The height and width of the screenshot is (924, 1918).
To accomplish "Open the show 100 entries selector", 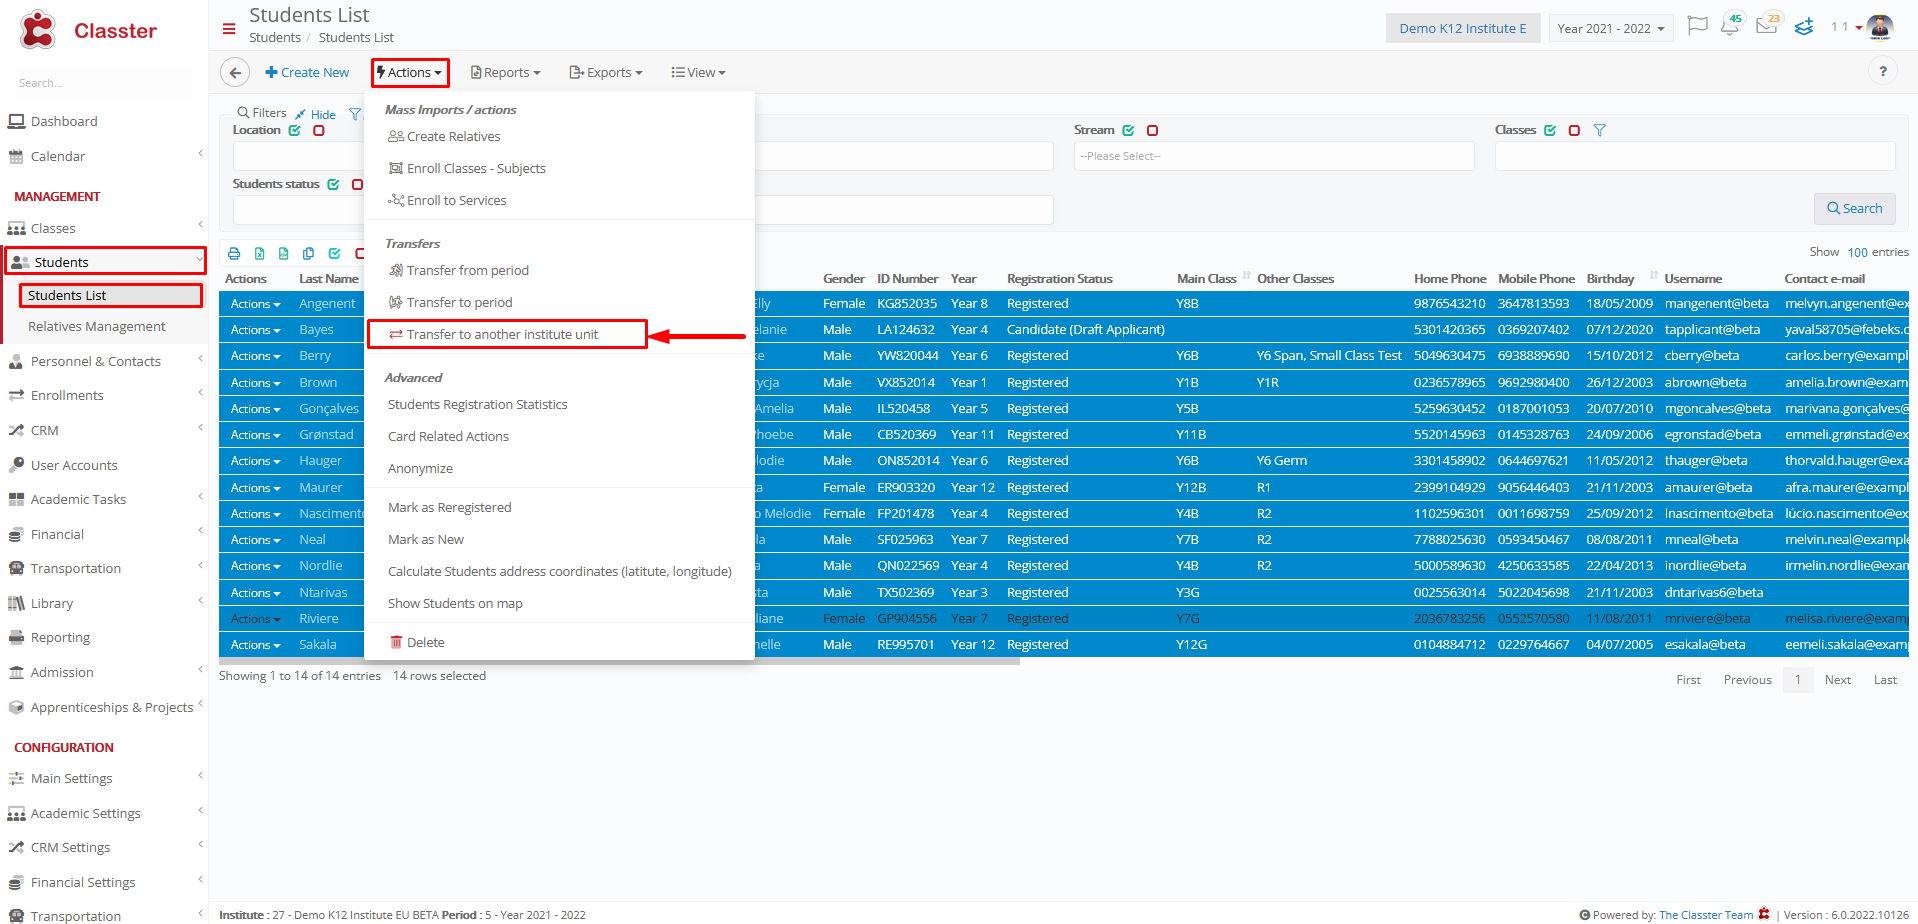I will click(1857, 252).
